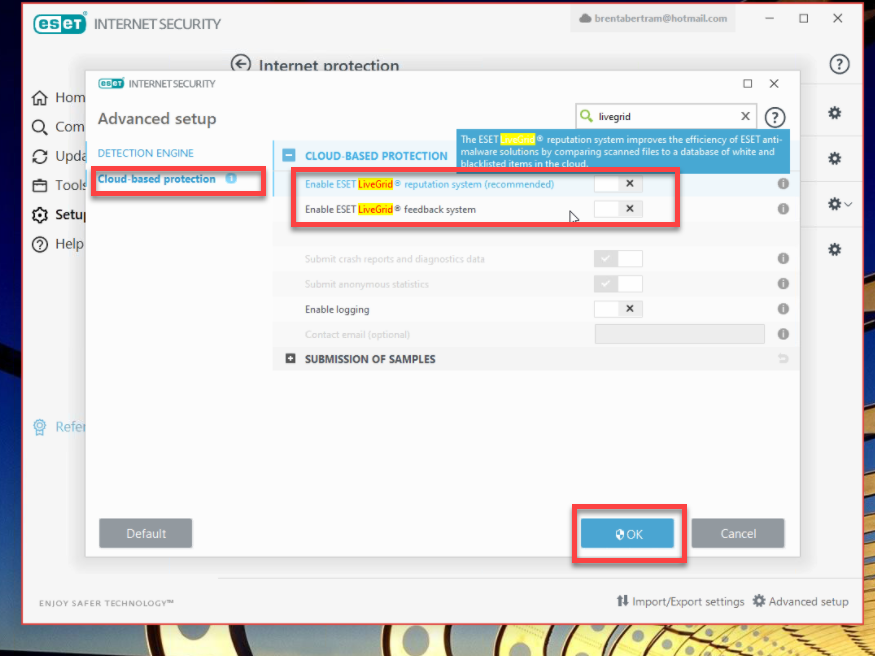Open help icon in main ESET window
Image resolution: width=875 pixels, height=656 pixels.
[839, 64]
